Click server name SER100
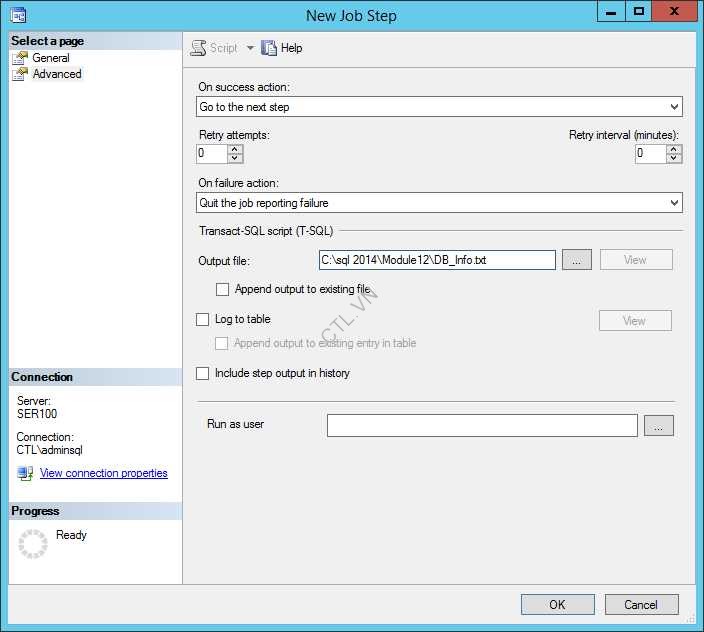704x632 pixels. 37,414
